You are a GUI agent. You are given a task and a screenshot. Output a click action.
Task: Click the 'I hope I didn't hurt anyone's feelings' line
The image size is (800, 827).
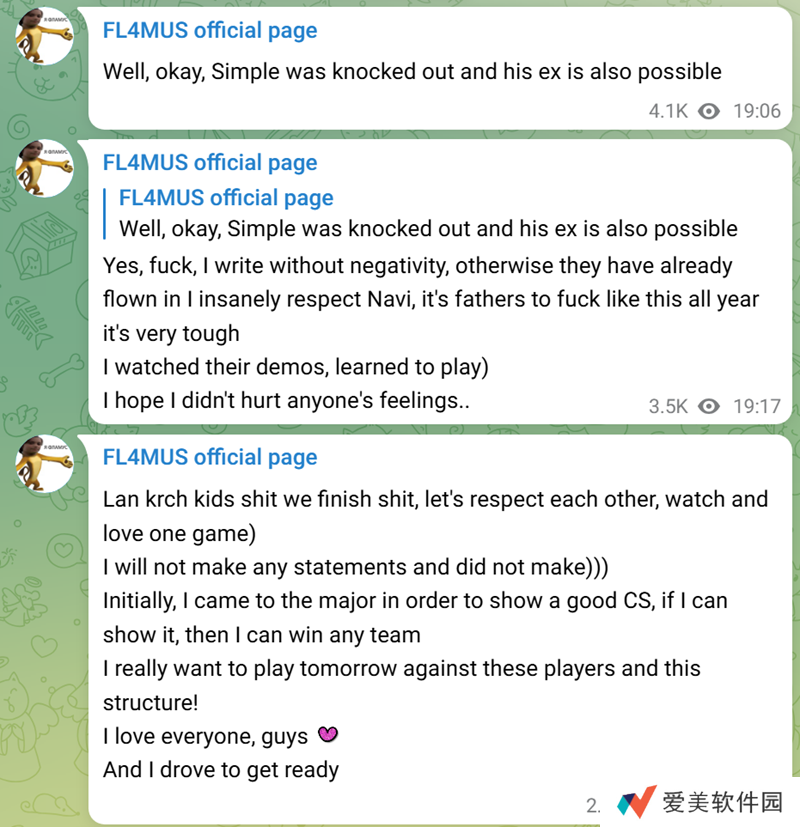click(286, 401)
